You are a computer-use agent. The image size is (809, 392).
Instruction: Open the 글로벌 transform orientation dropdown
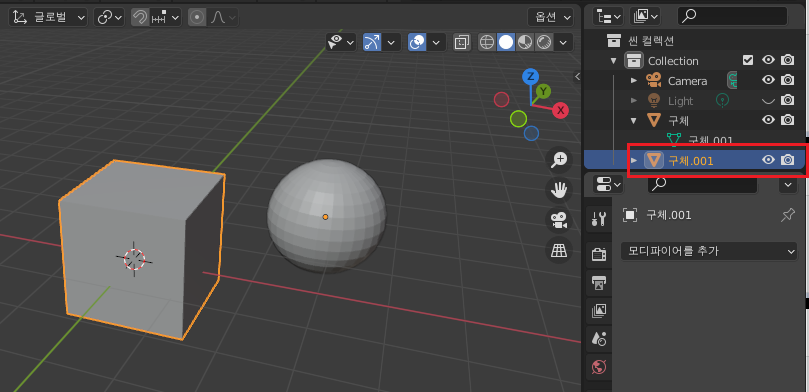pyautogui.click(x=48, y=18)
